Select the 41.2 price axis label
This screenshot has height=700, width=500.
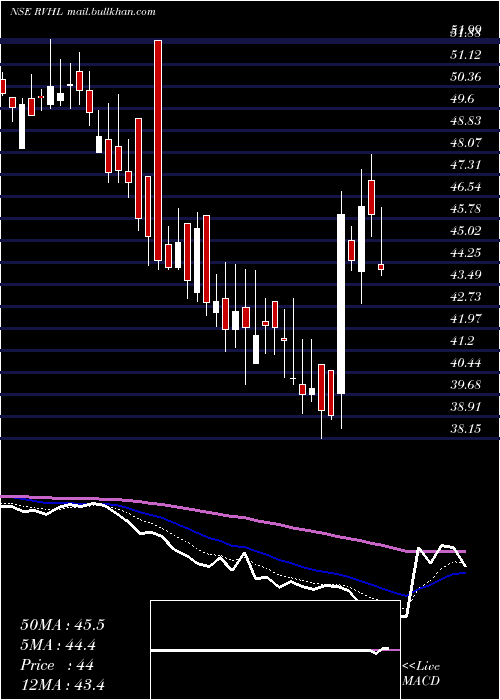pyautogui.click(x=462, y=341)
